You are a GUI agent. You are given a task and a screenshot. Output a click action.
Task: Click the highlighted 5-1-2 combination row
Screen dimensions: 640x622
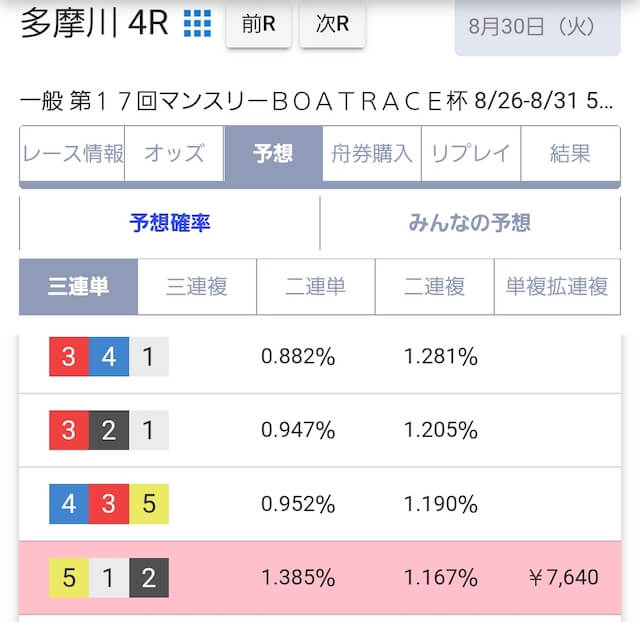[320, 578]
